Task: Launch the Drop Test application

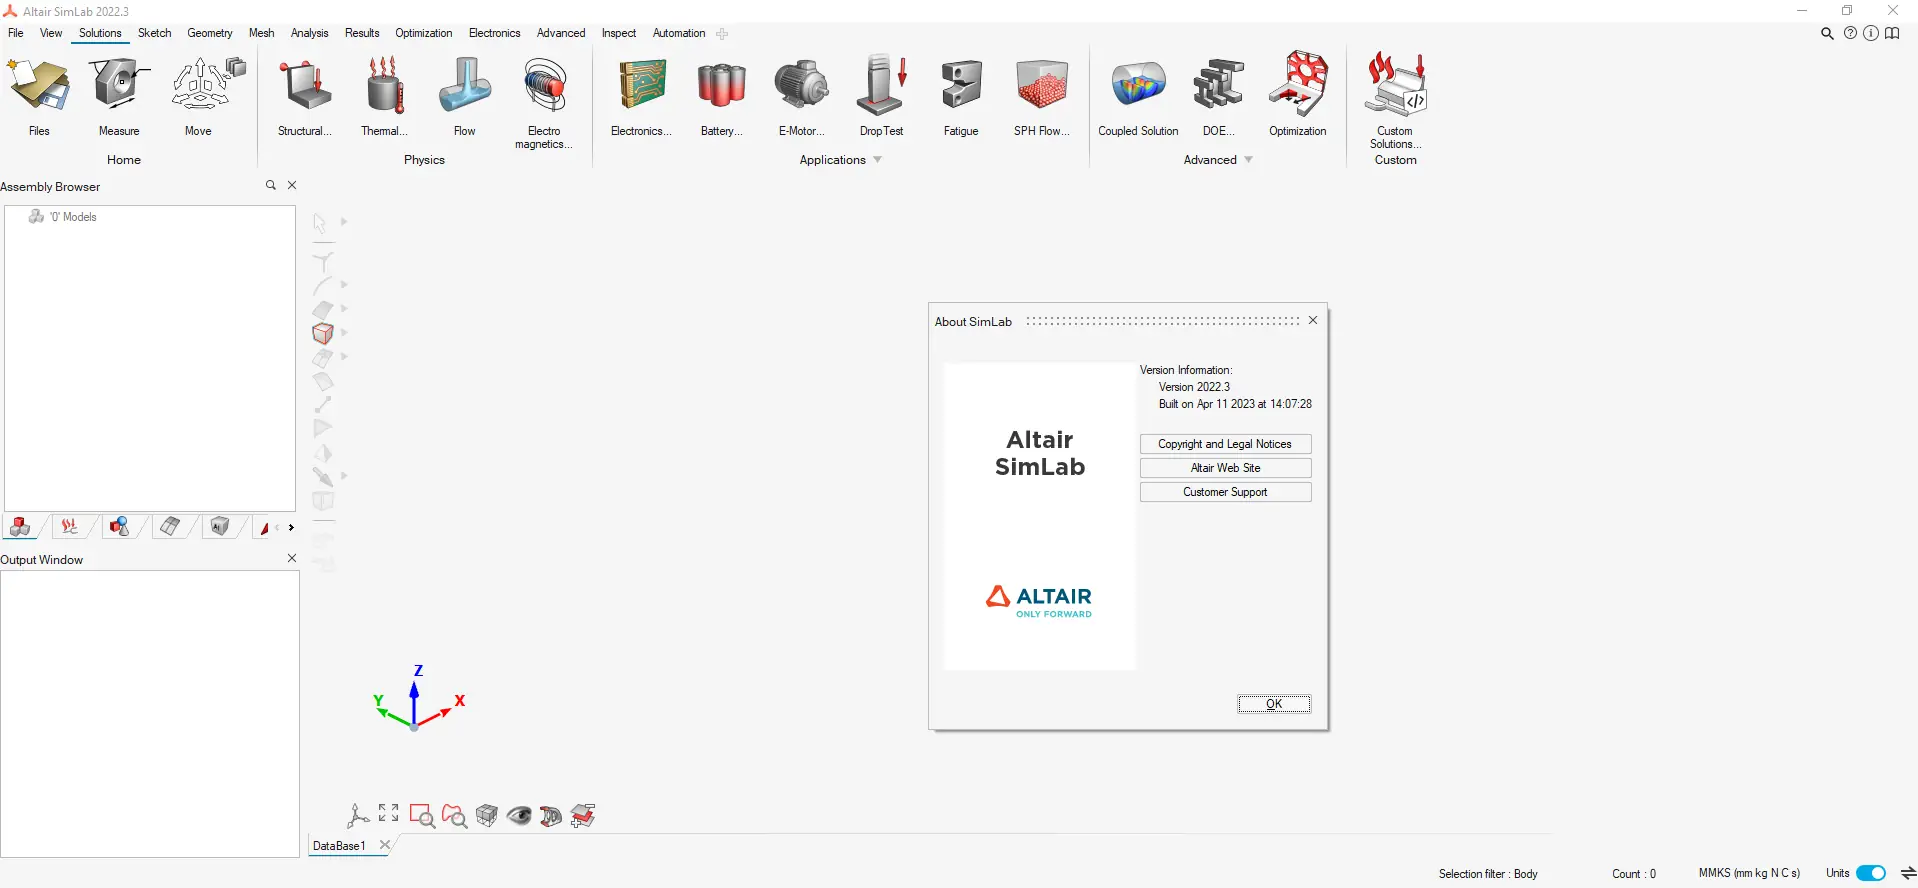Action: 881,95
